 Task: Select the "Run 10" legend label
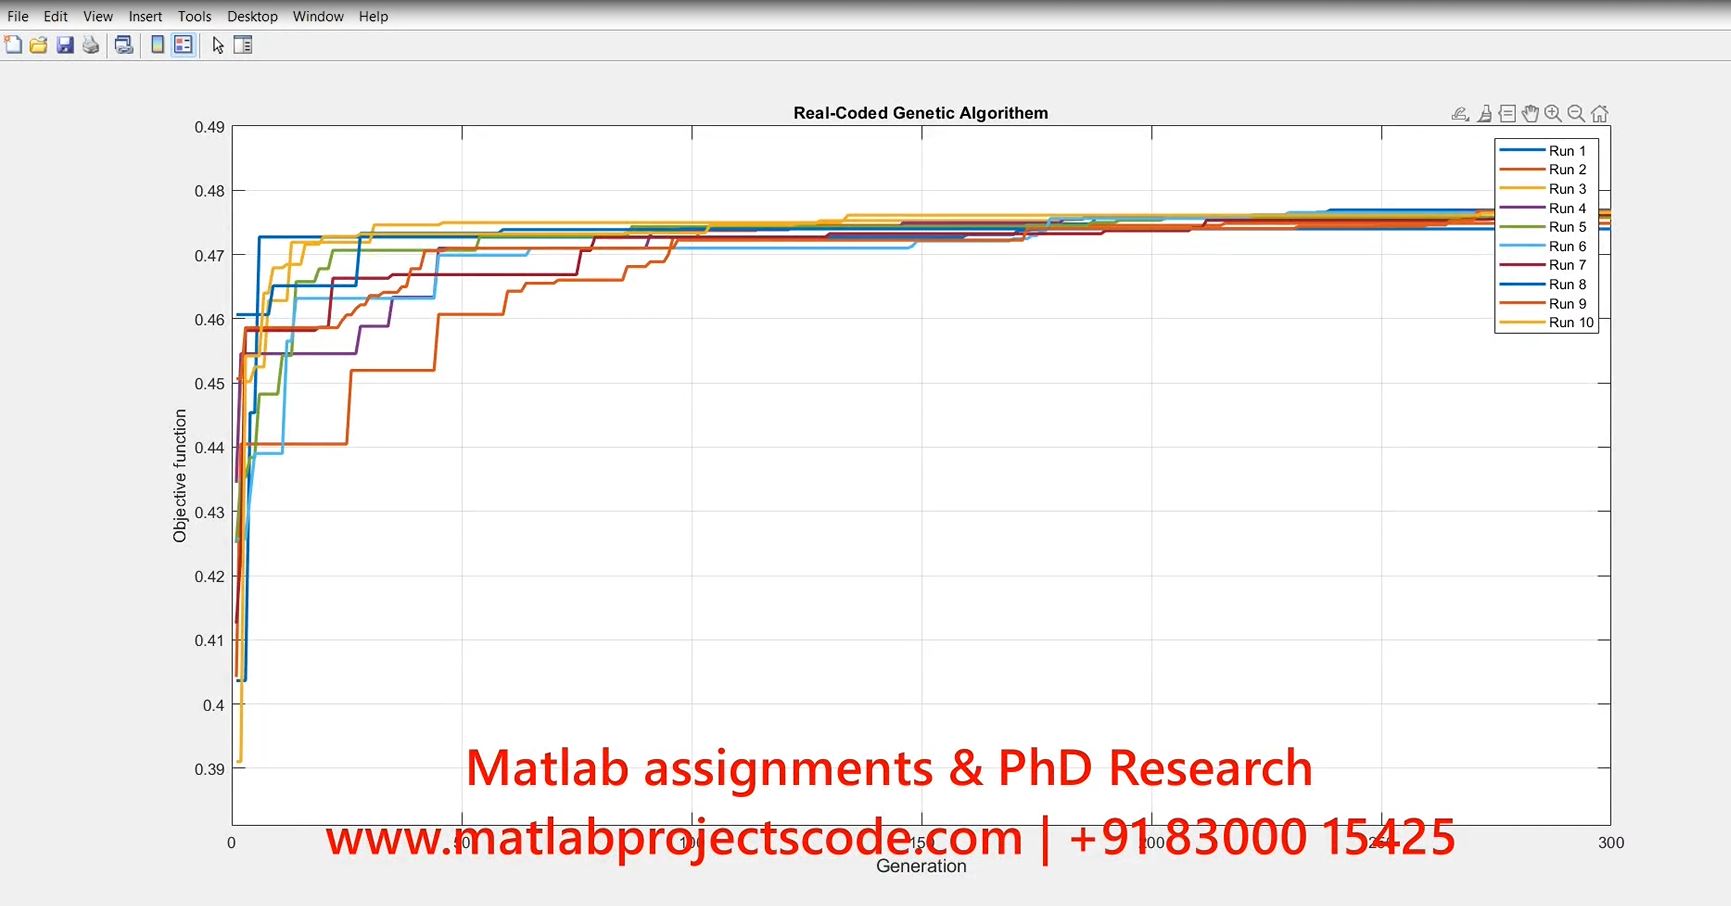pyautogui.click(x=1571, y=323)
